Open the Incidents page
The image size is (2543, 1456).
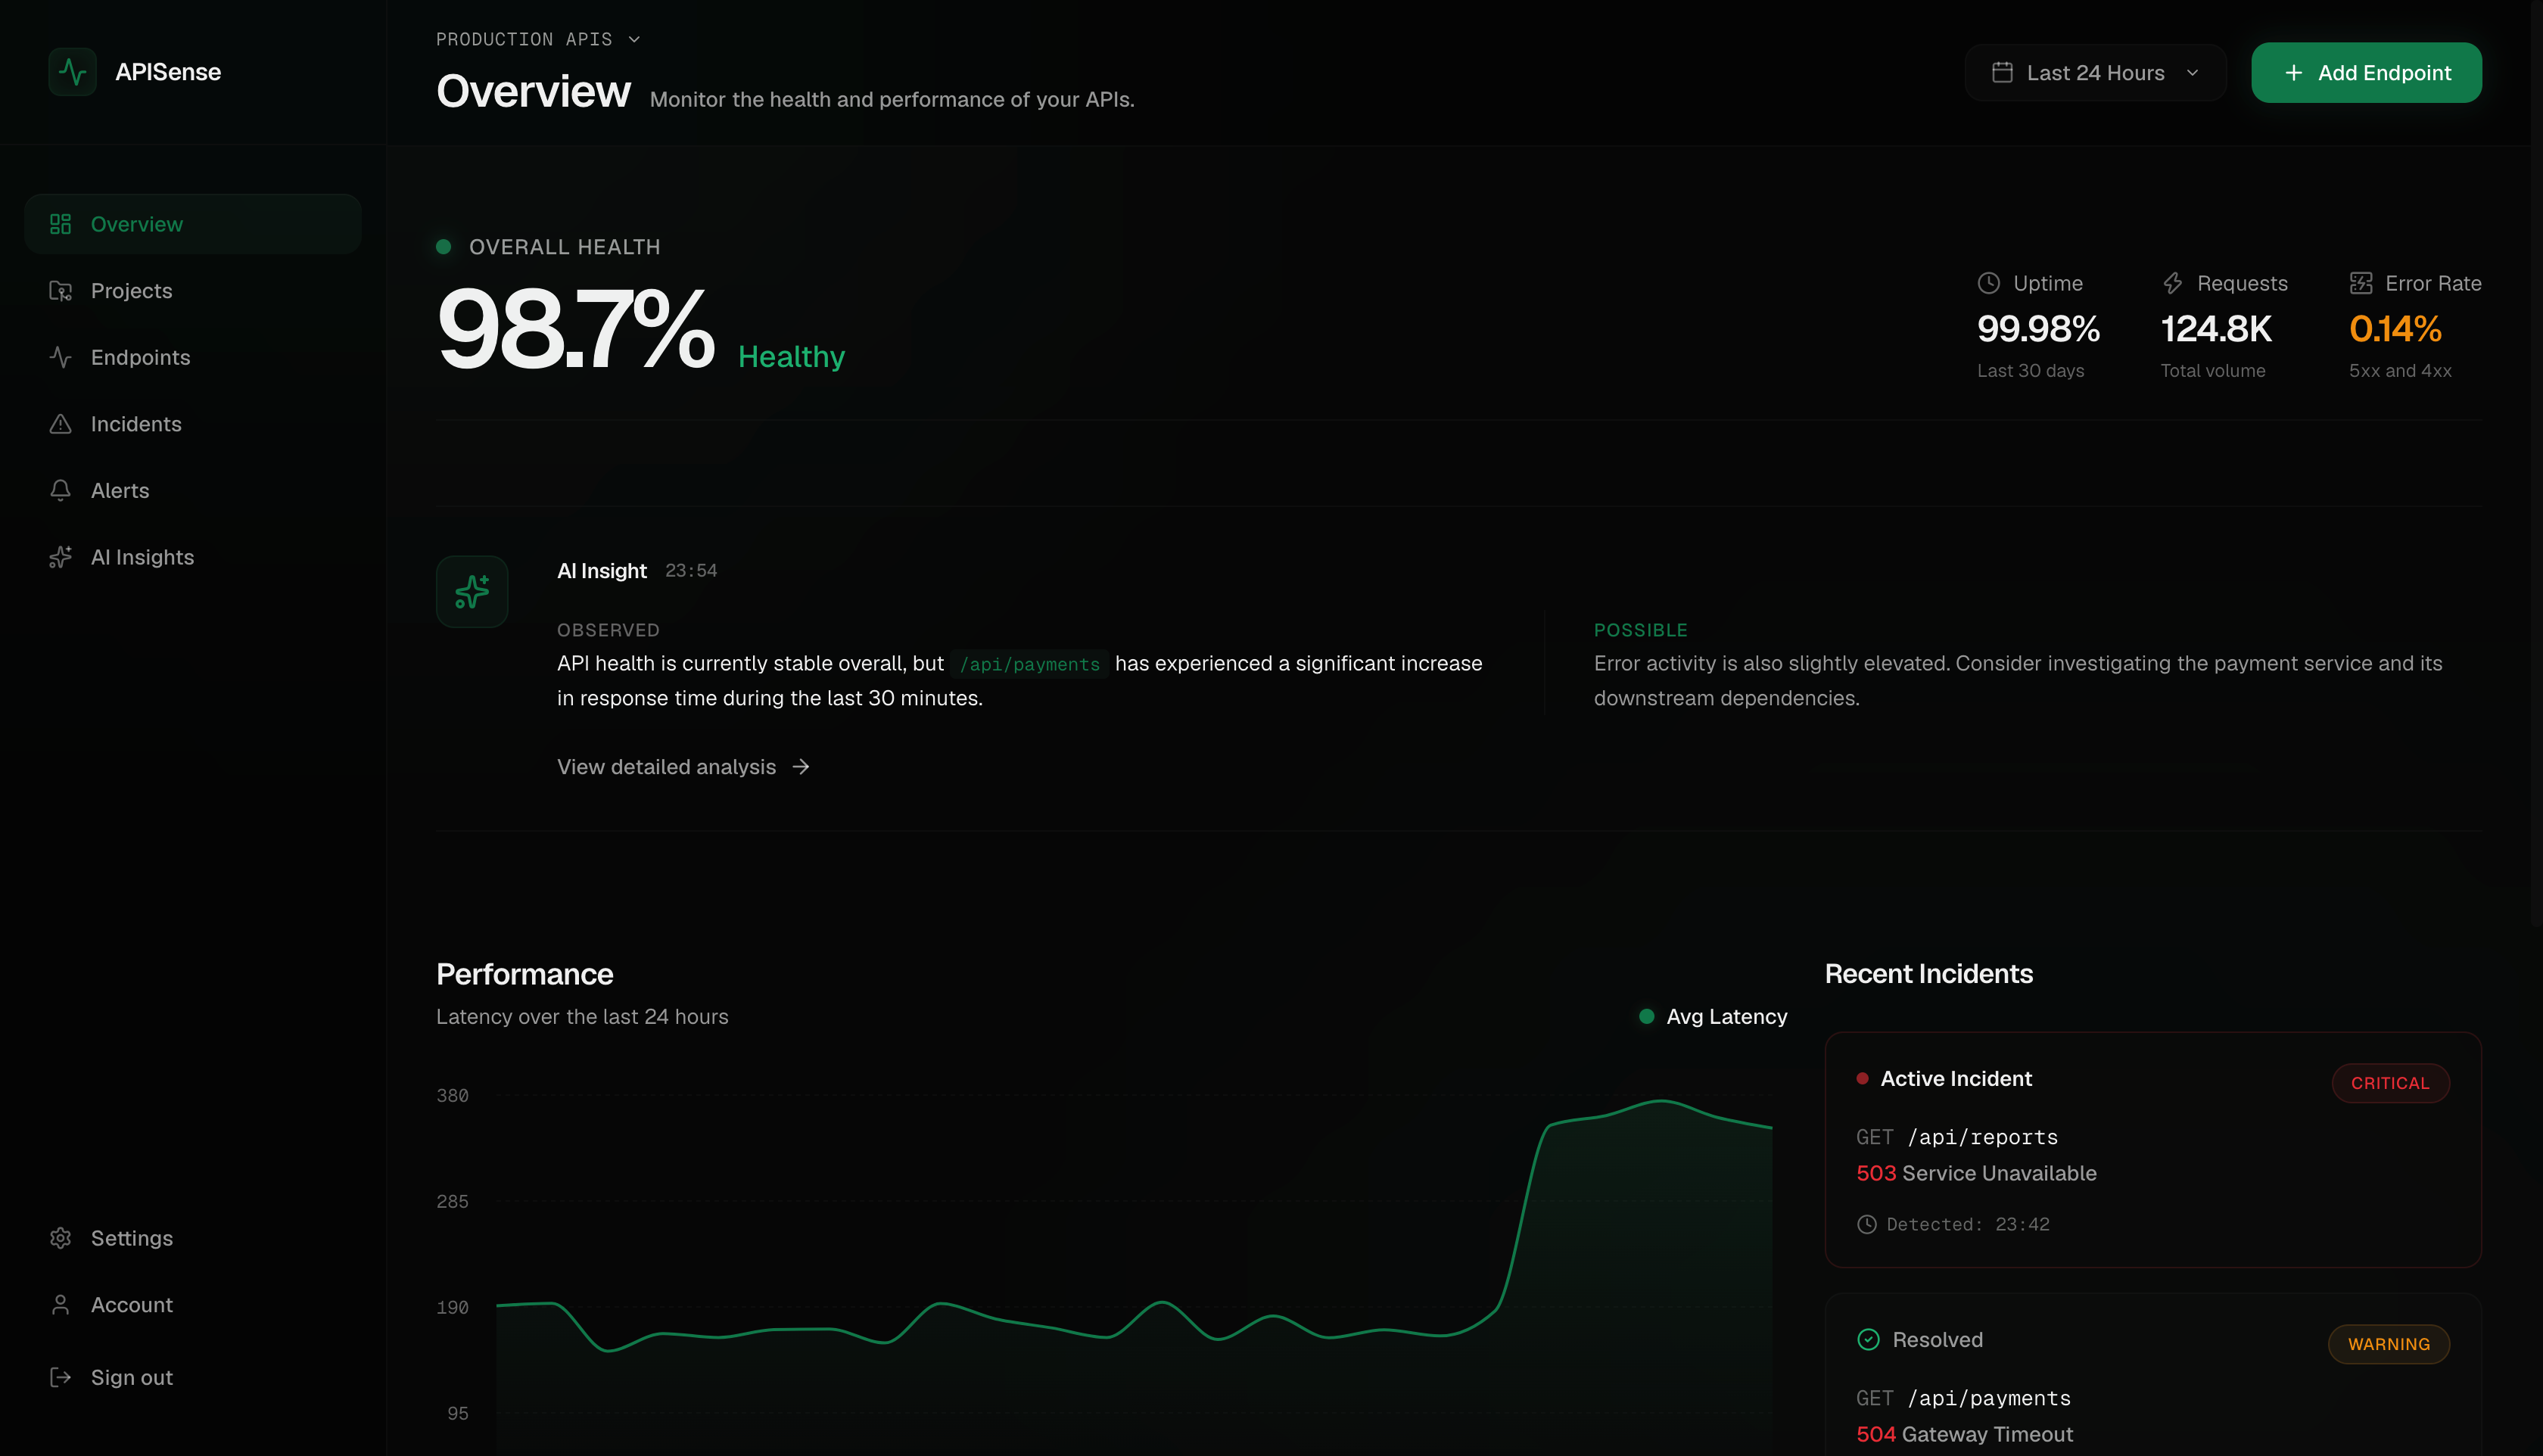[x=192, y=424]
